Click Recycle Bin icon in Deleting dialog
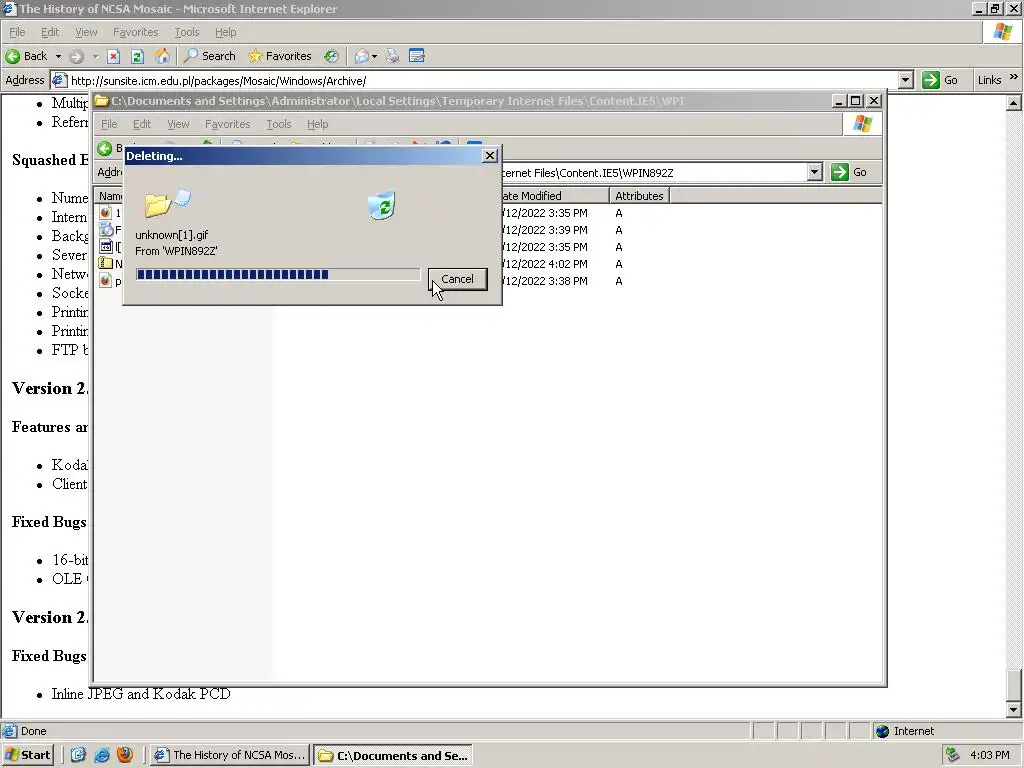Viewport: 1024px width, 768px height. (381, 205)
